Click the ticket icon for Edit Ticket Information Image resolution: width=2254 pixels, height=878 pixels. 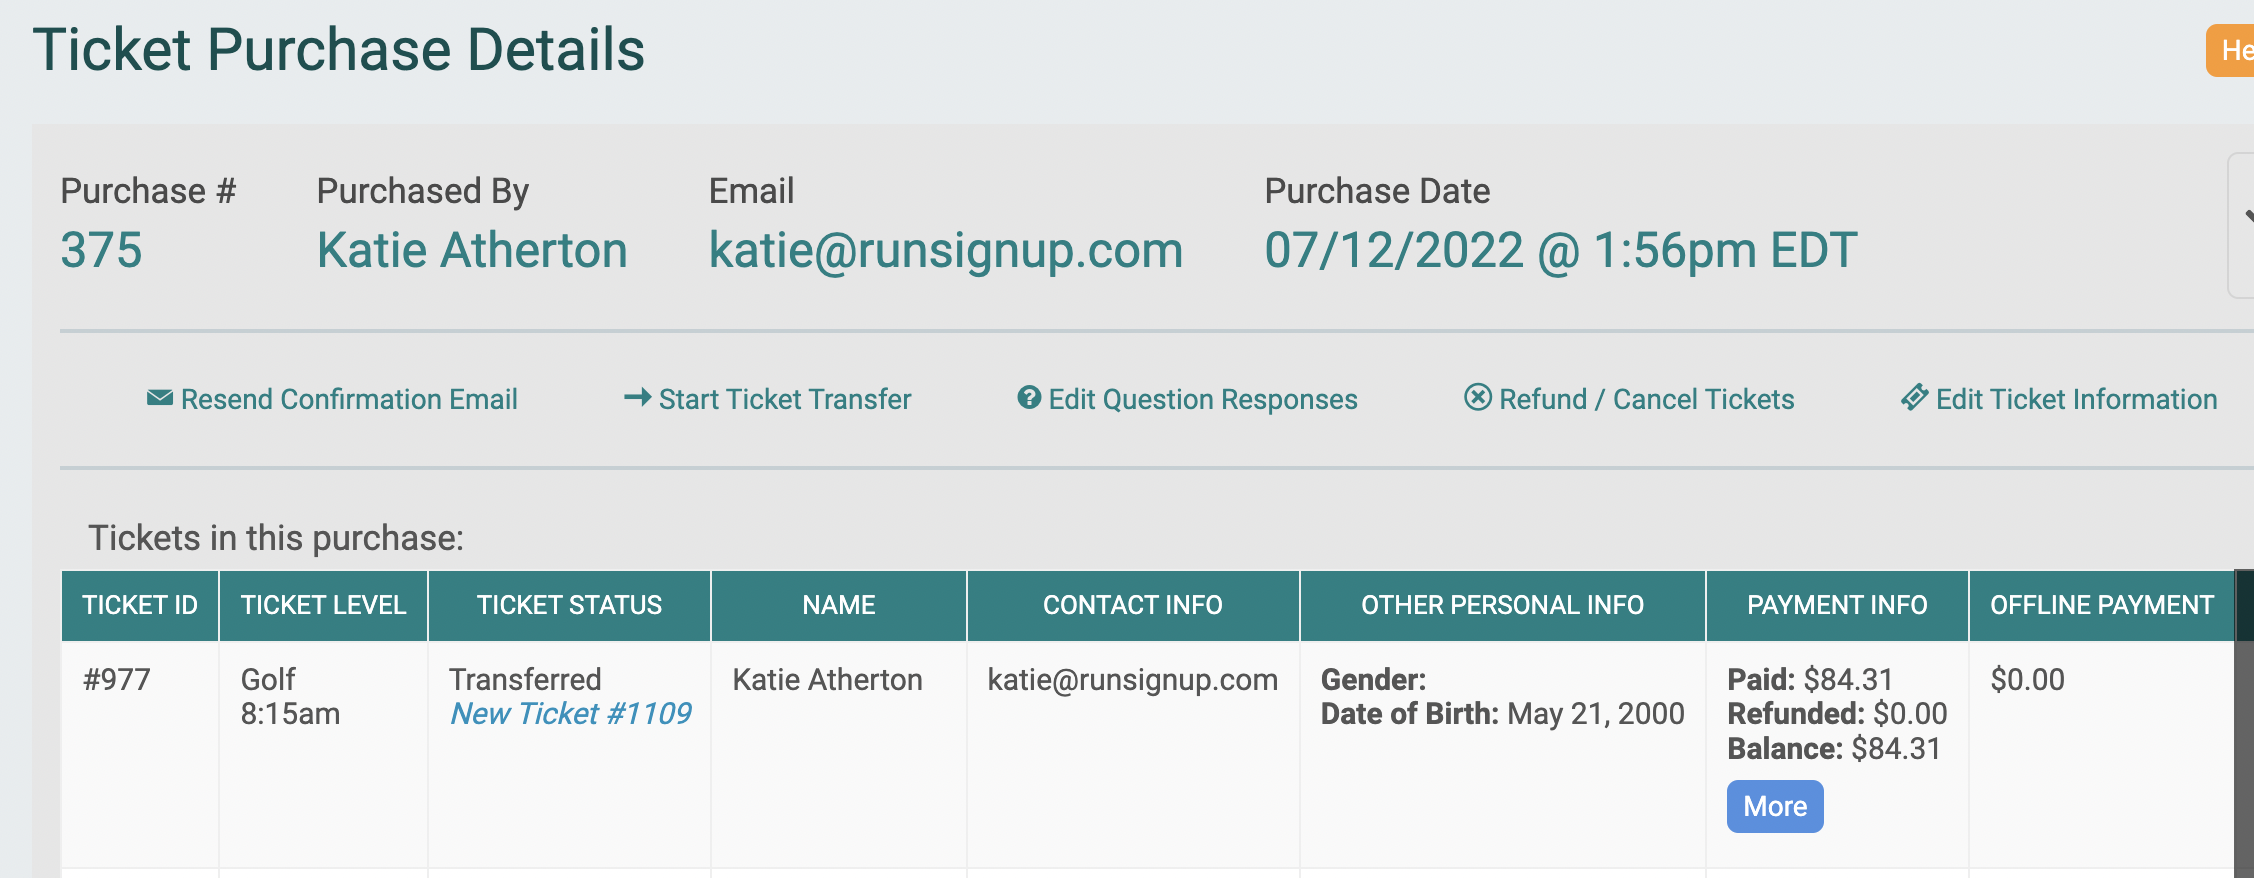pyautogui.click(x=1914, y=398)
